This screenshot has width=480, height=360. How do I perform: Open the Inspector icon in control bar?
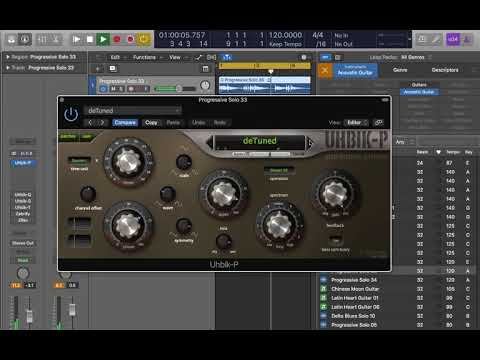[25, 39]
